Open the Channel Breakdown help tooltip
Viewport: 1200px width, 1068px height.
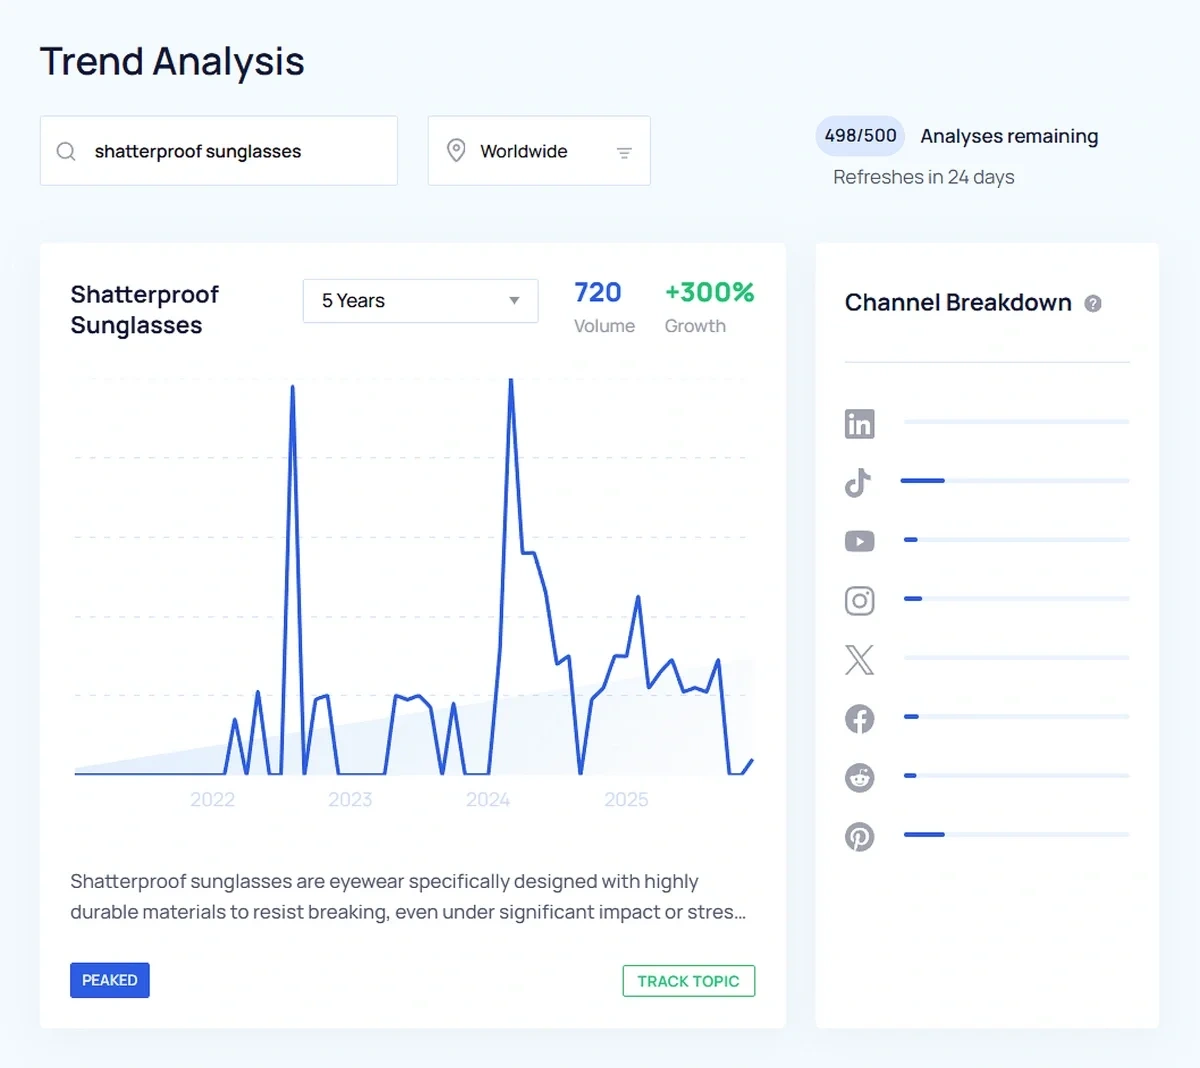tap(1093, 303)
